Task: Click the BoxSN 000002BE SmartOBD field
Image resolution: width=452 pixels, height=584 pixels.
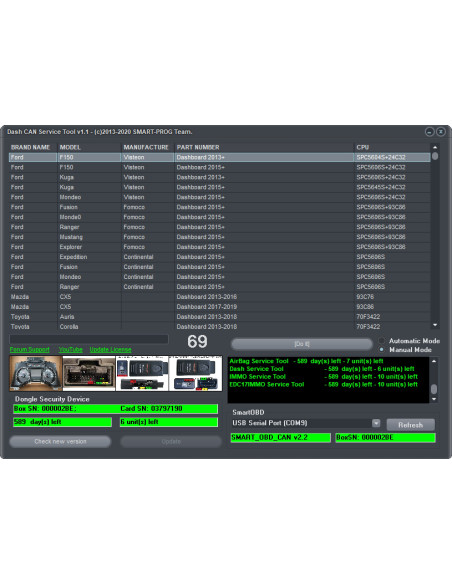Action: (385, 437)
